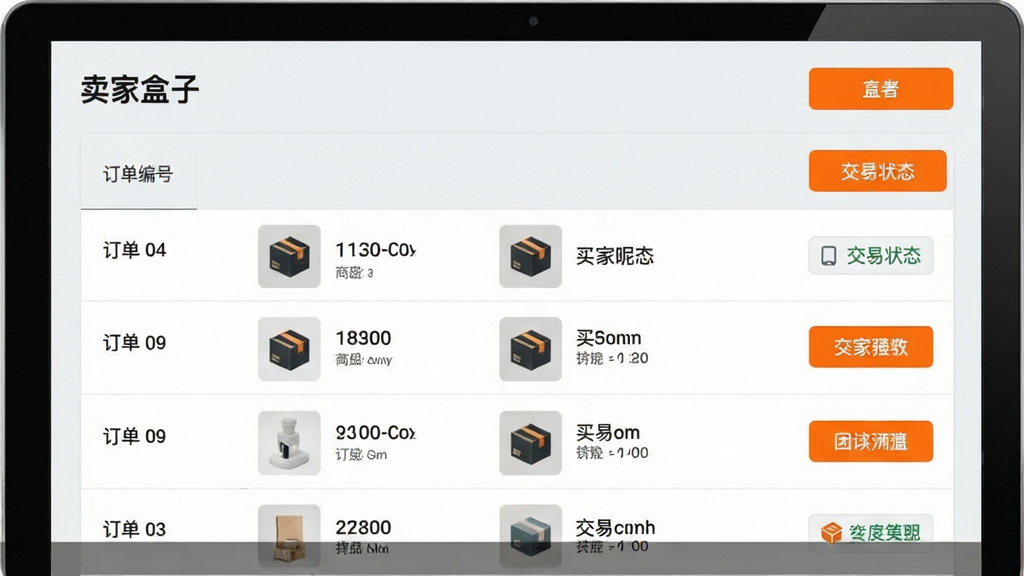Screen dimensions: 1024x576
Task: Open product box thumbnail beside 1130-Cox
Action: click(289, 257)
